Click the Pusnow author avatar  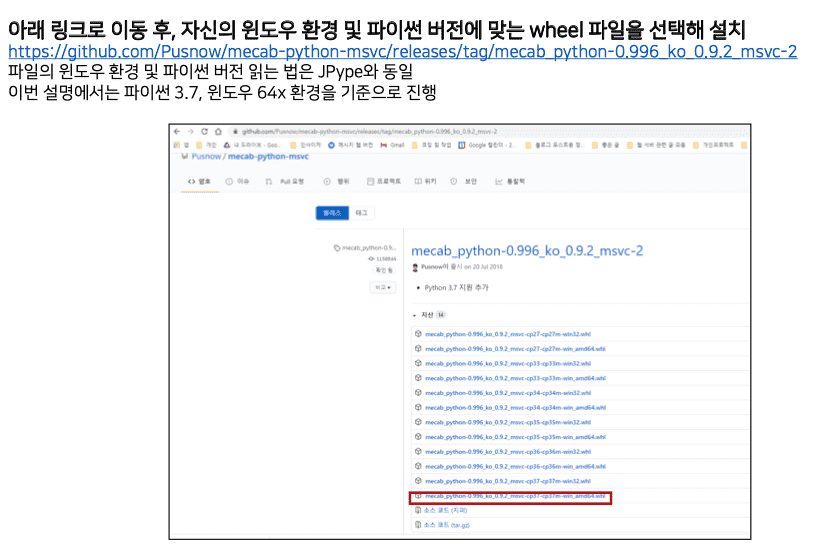(x=415, y=267)
